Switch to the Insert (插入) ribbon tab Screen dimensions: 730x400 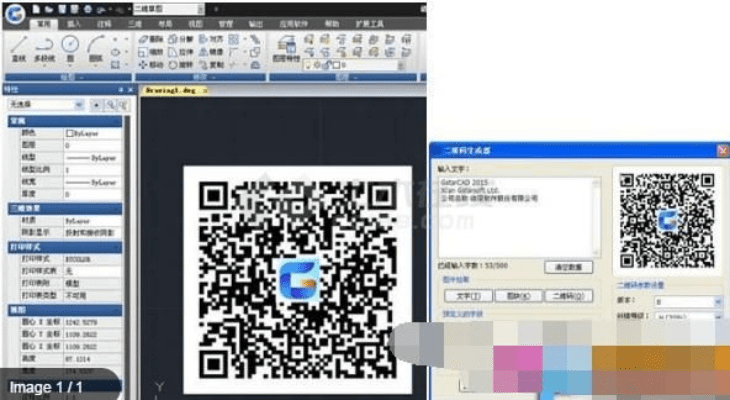click(74, 20)
